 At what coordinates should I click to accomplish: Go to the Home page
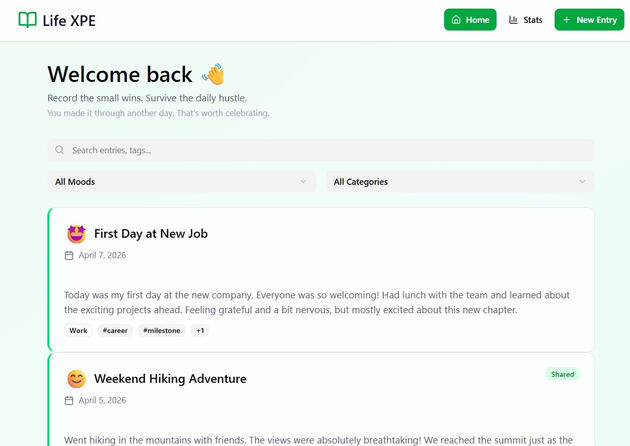pos(470,20)
